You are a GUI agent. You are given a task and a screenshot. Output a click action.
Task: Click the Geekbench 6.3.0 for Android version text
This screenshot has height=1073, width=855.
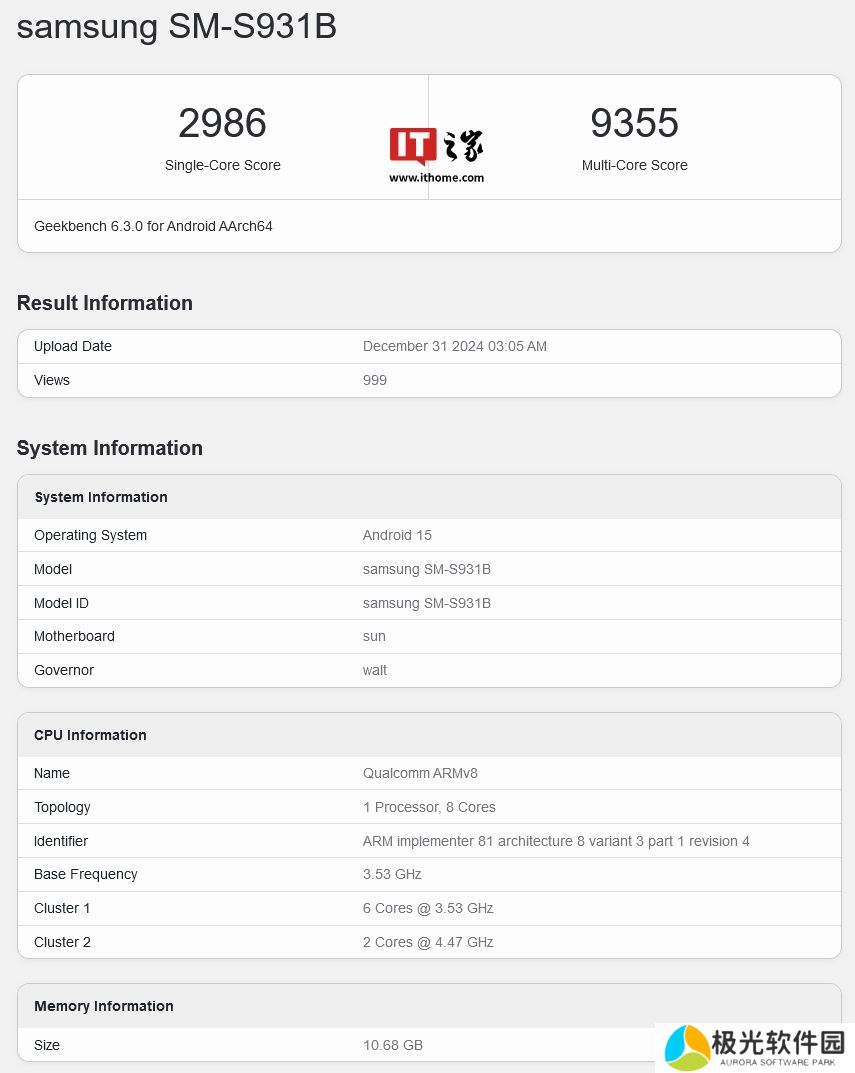153,226
